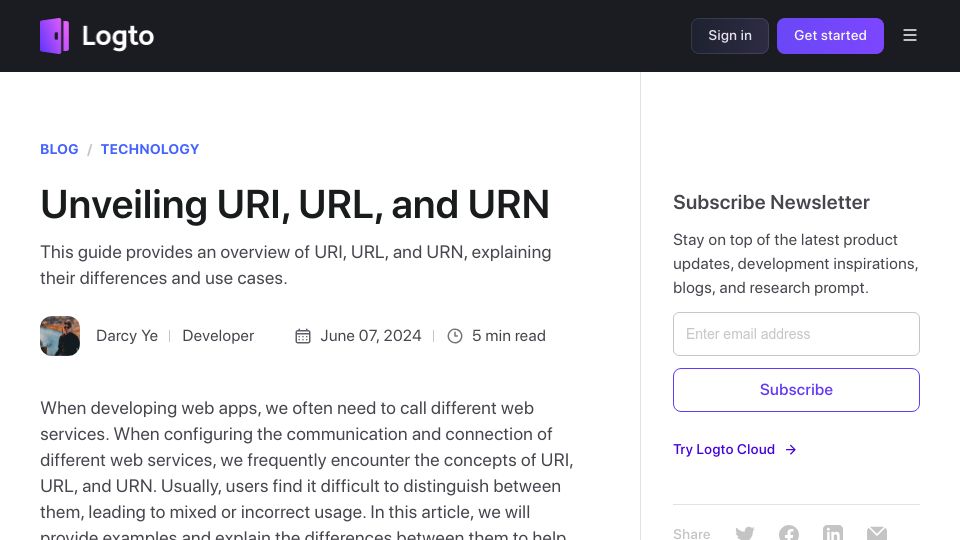This screenshot has width=960, height=540.
Task: Click the June 07, 2024 date
Action: coord(371,336)
